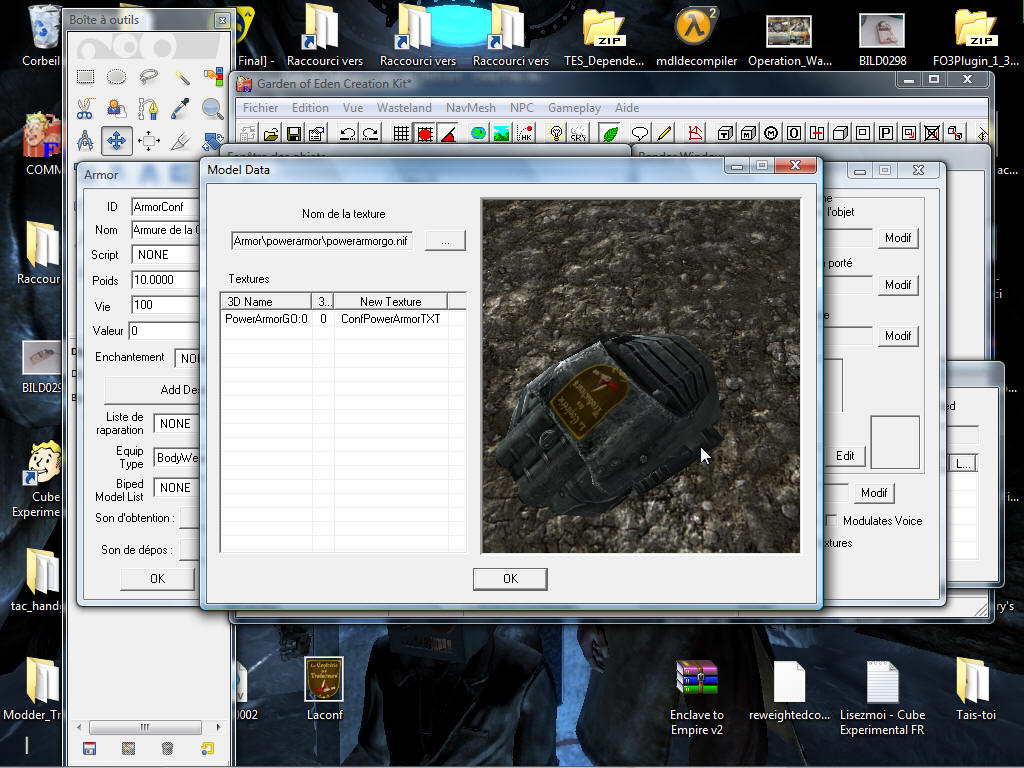Click the Vie field showing 100
Viewport: 1024px width, 768px height.
click(165, 305)
